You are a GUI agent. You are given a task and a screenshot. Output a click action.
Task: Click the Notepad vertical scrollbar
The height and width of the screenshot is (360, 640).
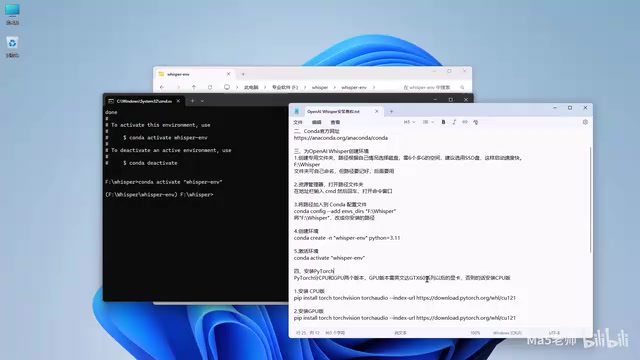(x=590, y=200)
